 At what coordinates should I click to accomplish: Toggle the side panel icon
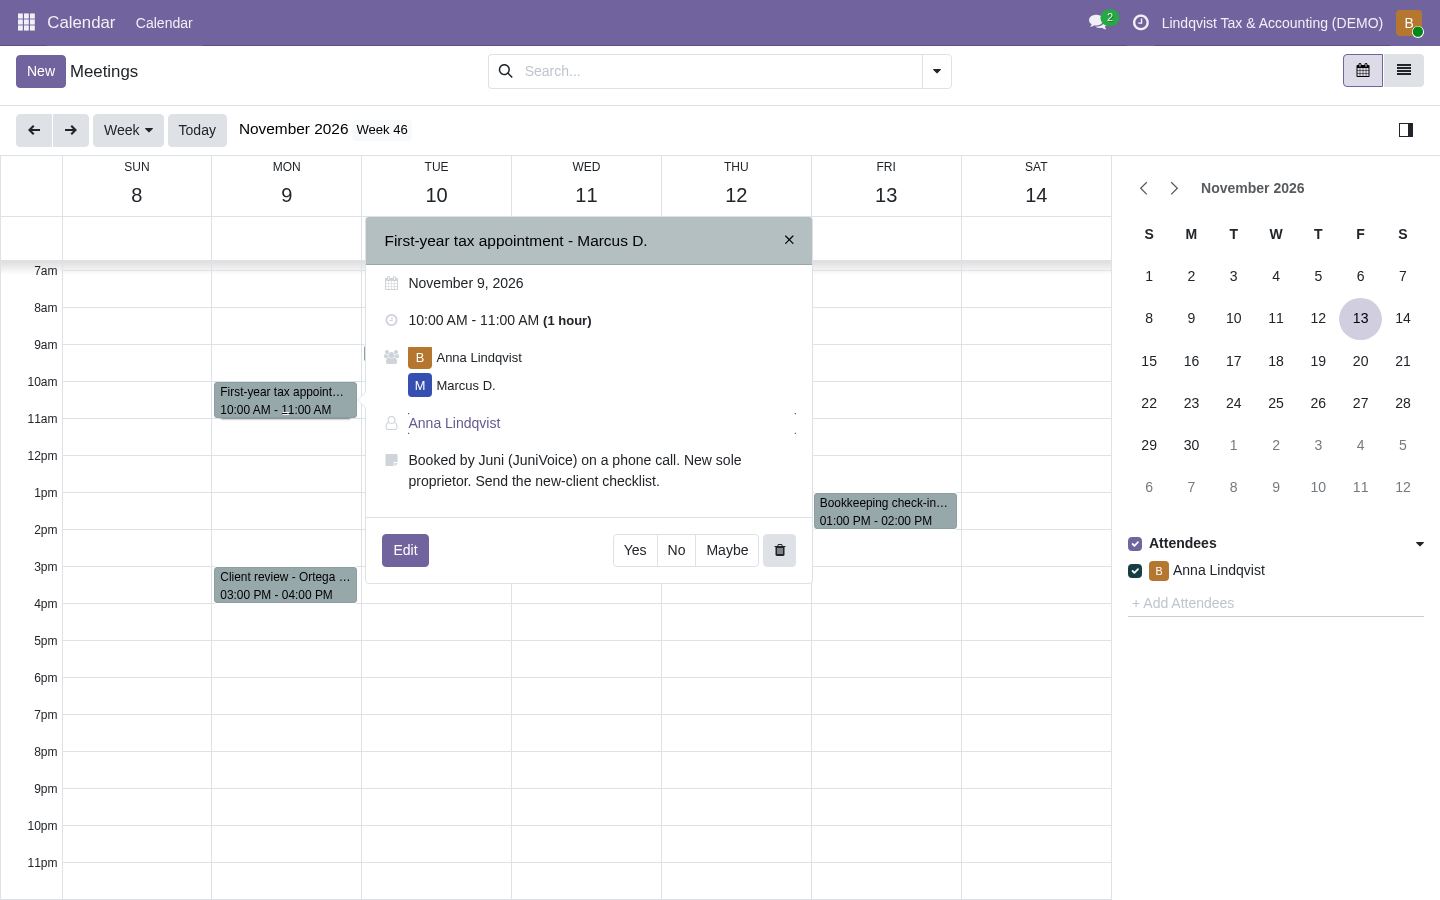coord(1405,130)
